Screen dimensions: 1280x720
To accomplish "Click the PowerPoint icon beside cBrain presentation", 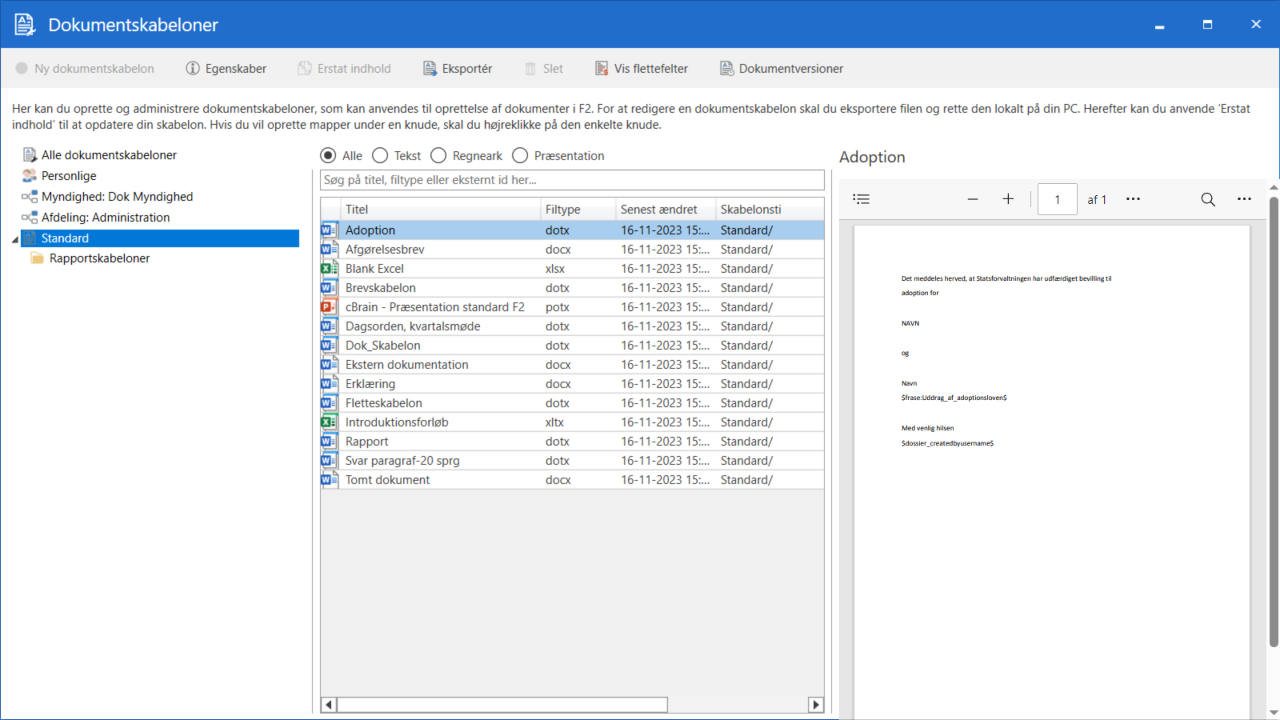I will [329, 307].
